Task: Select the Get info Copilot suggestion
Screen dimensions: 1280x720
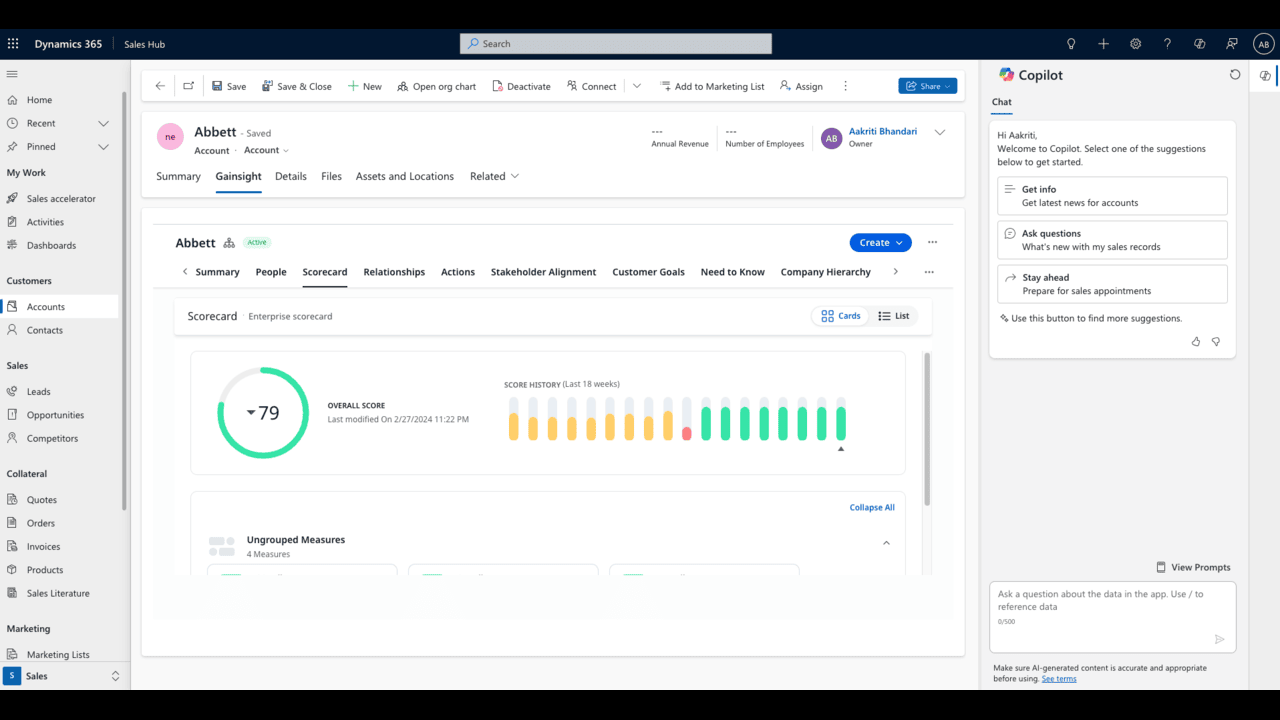Action: (x=1112, y=196)
